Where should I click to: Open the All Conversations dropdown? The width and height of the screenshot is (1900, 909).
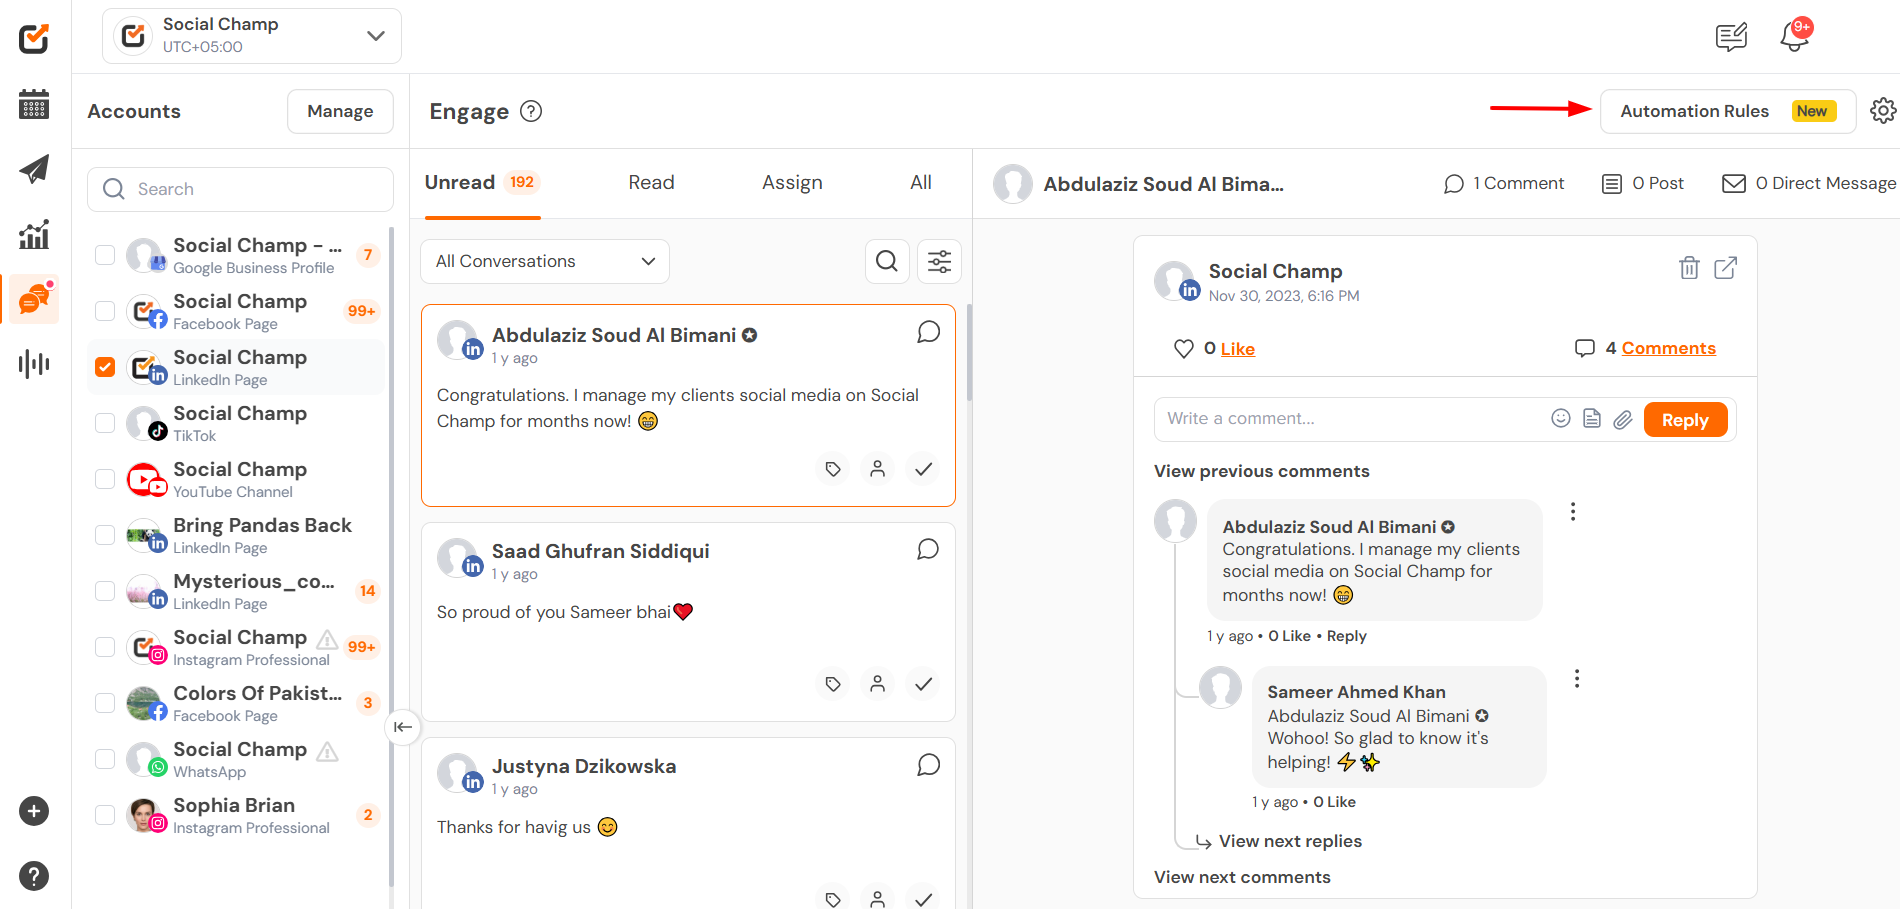coord(545,261)
